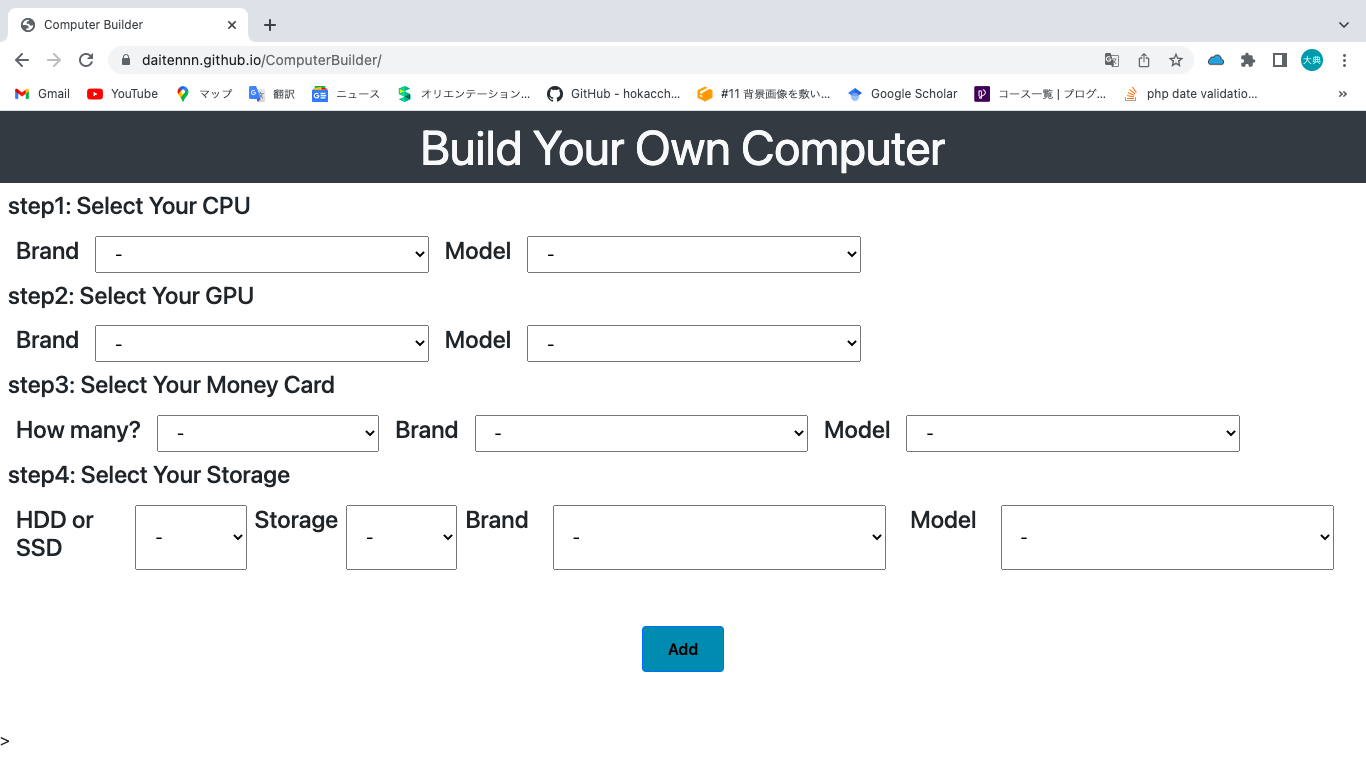Open the HDD or SSD dropdown
This screenshot has width=1366, height=768.
(x=191, y=537)
